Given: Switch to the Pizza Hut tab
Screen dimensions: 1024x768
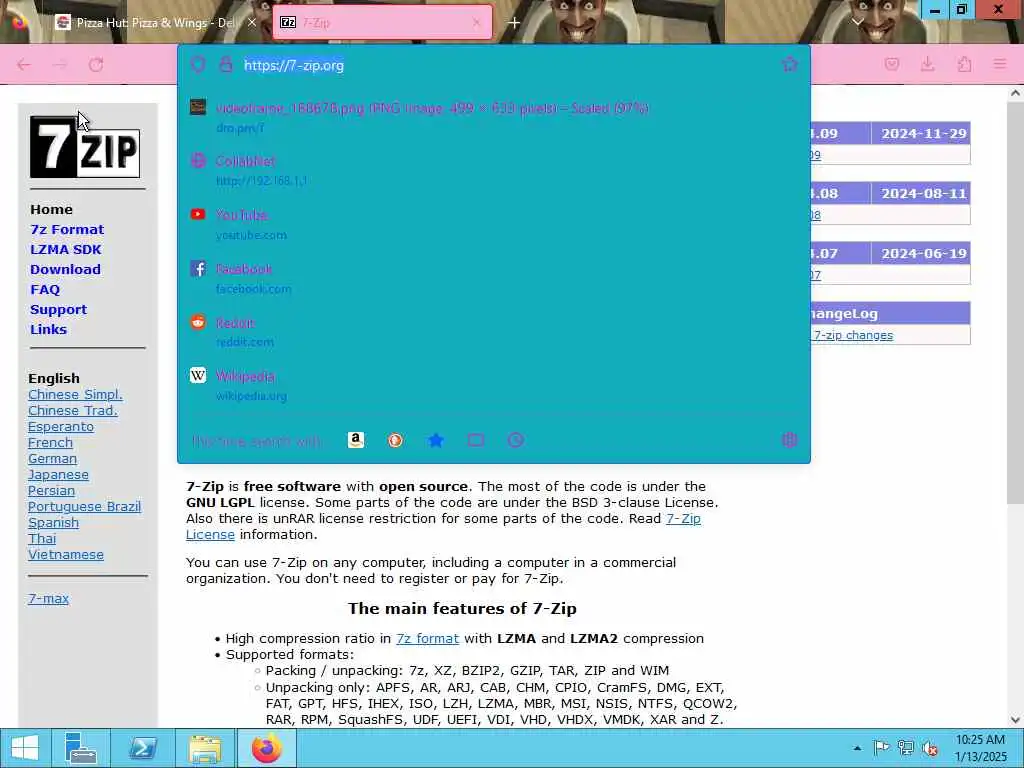Looking at the screenshot, I should click(155, 23).
